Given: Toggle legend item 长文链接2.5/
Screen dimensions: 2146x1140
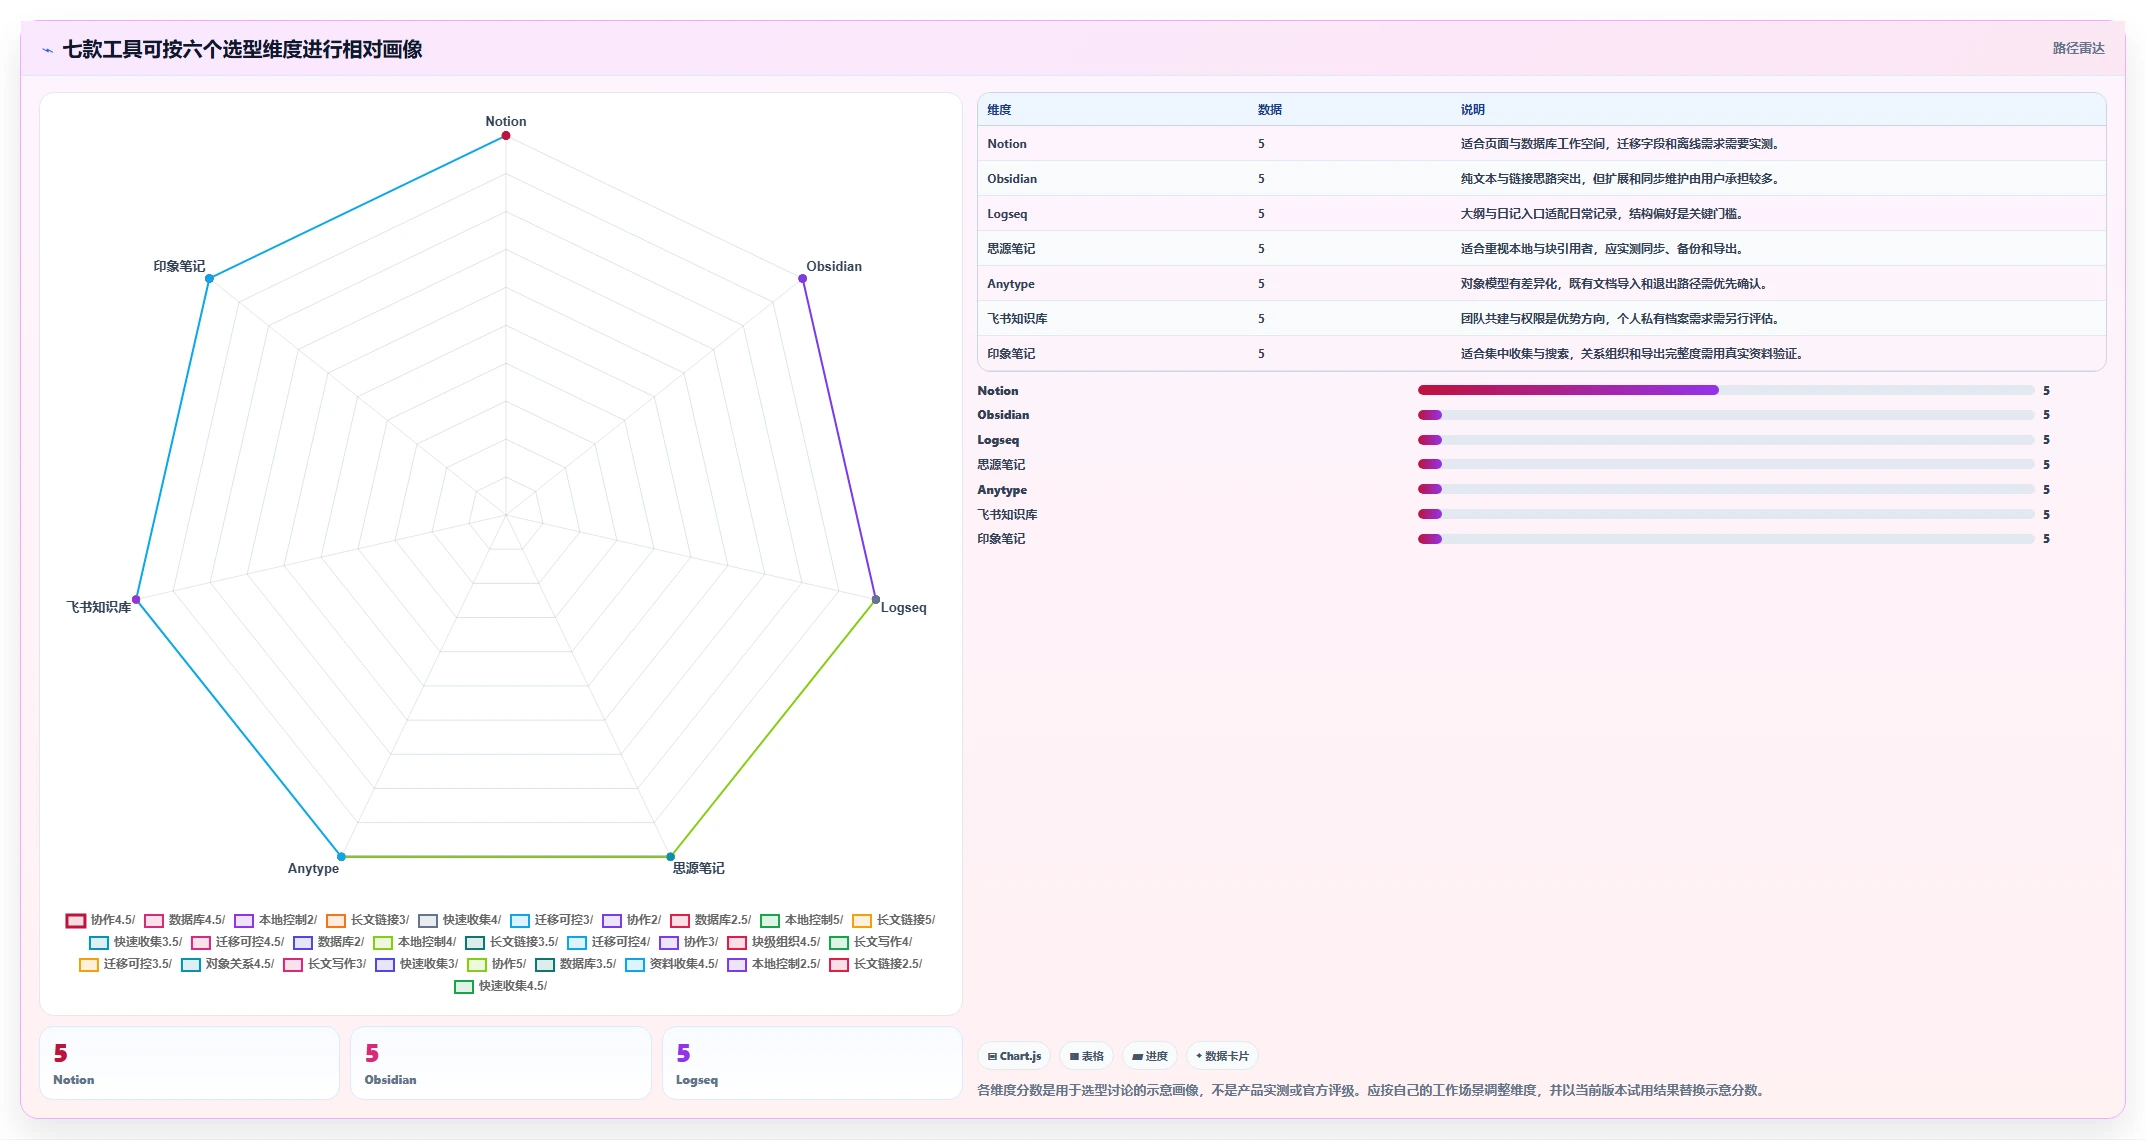Looking at the screenshot, I should tap(875, 964).
